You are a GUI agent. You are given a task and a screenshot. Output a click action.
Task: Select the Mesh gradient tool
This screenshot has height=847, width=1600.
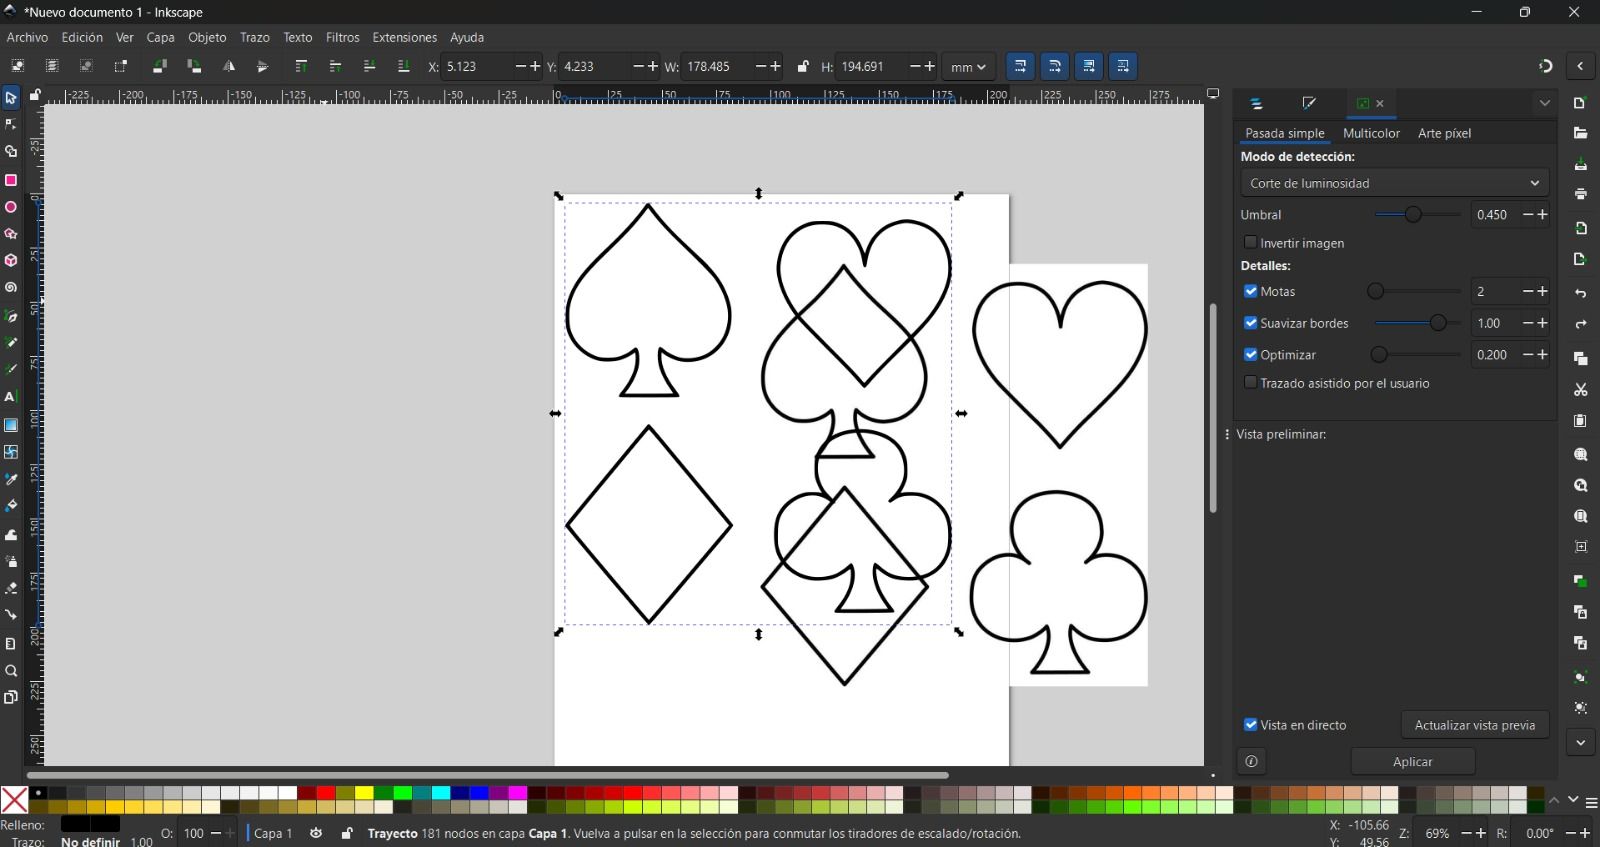[x=11, y=452]
